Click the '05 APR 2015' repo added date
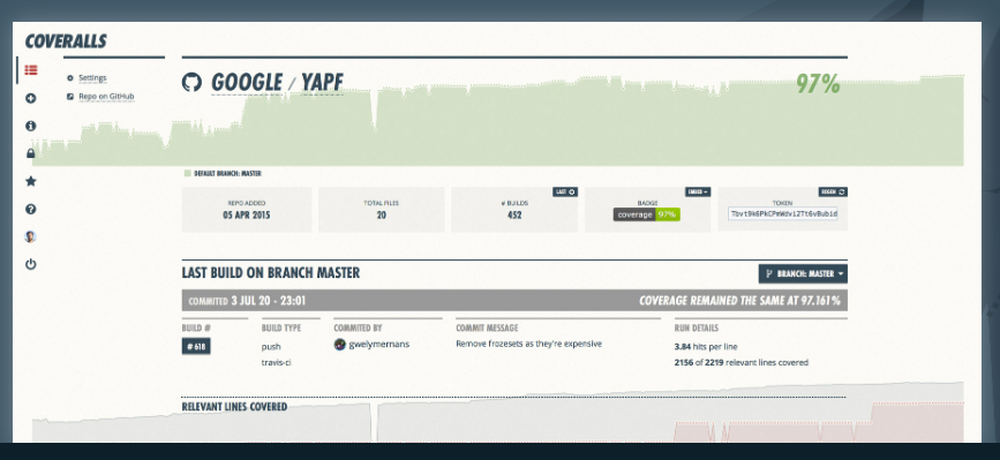This screenshot has width=1000, height=460. click(x=247, y=215)
